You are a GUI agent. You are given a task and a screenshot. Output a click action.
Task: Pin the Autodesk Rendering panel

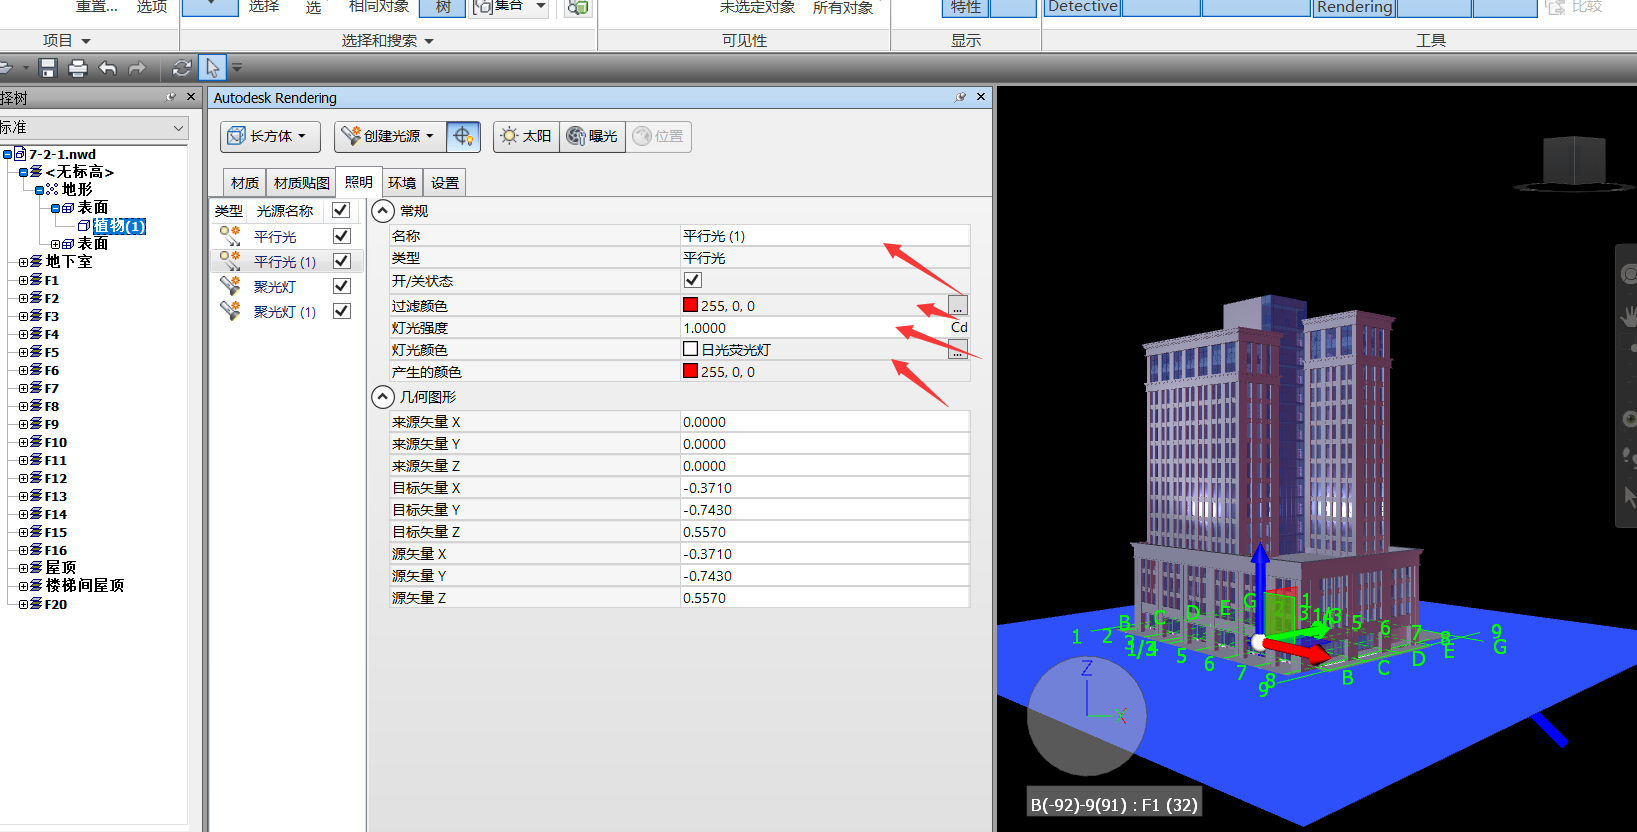click(960, 97)
